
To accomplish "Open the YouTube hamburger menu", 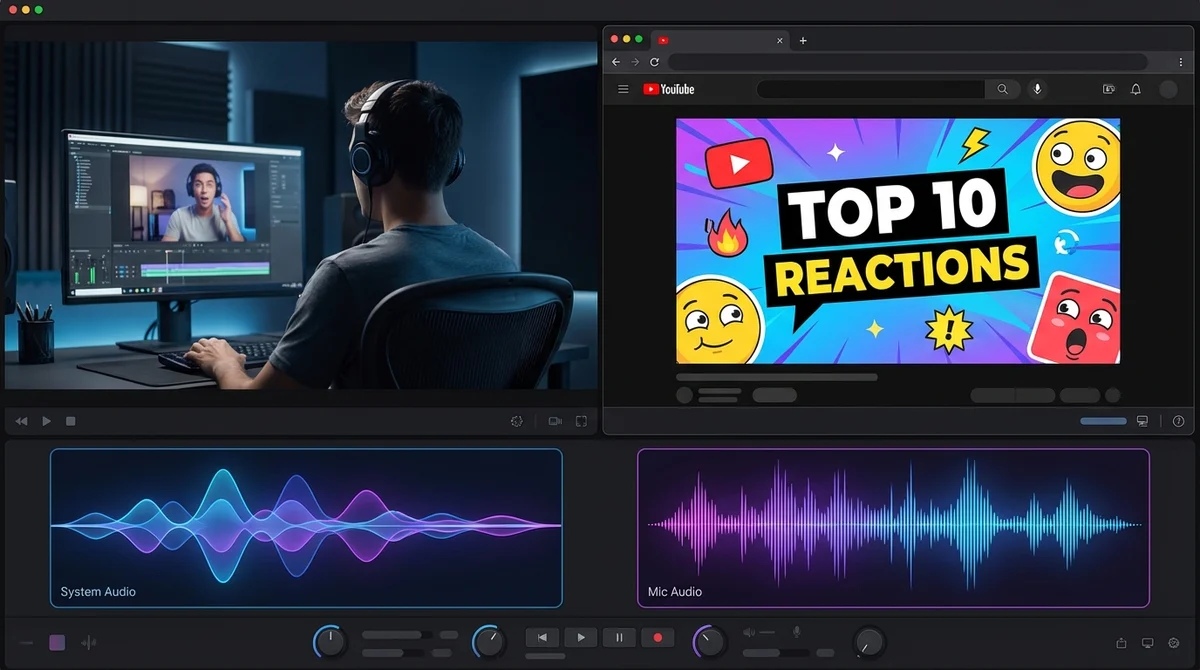I will click(623, 89).
